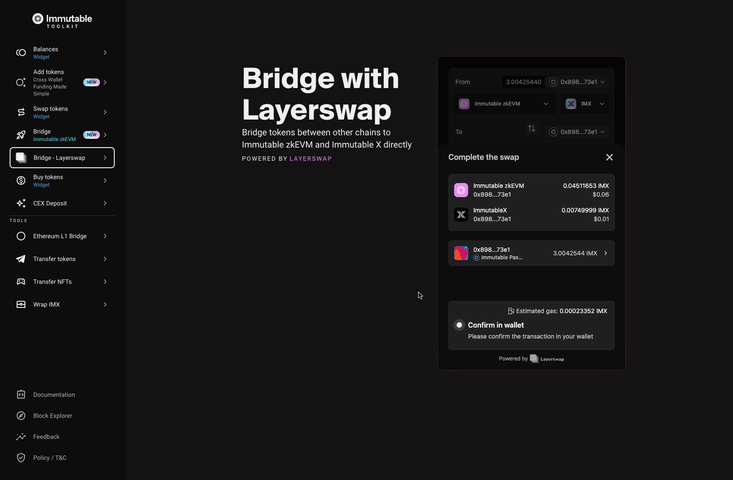Click the ImmutableX balance row
The width and height of the screenshot is (733, 480).
532,215
